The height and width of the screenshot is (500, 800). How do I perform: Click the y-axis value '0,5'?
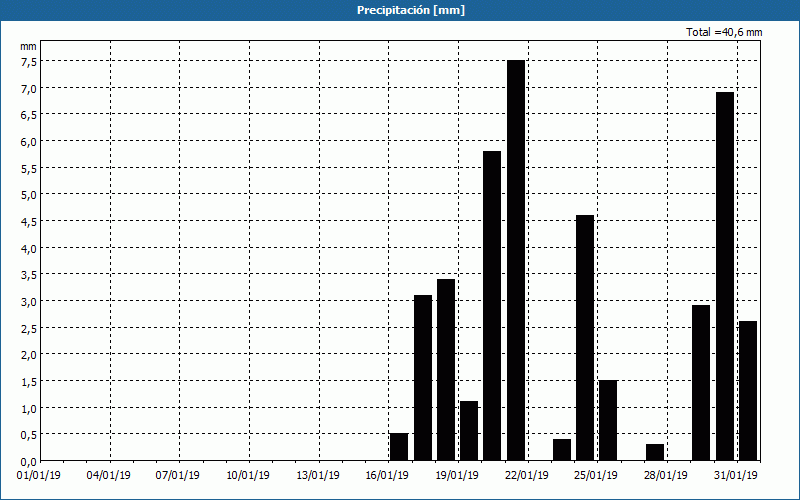pos(29,435)
